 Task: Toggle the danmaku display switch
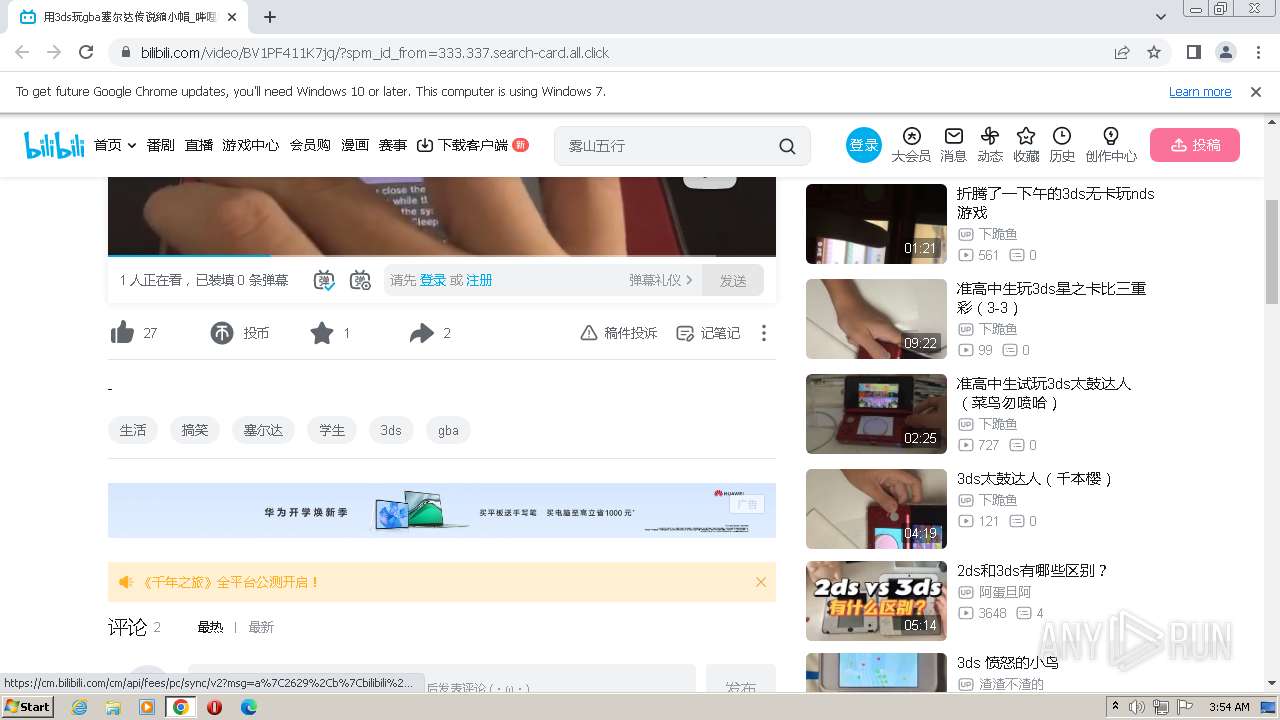pos(324,281)
